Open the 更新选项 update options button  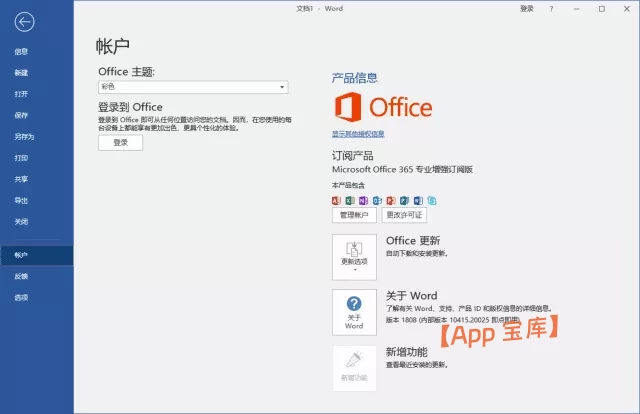tap(354, 257)
